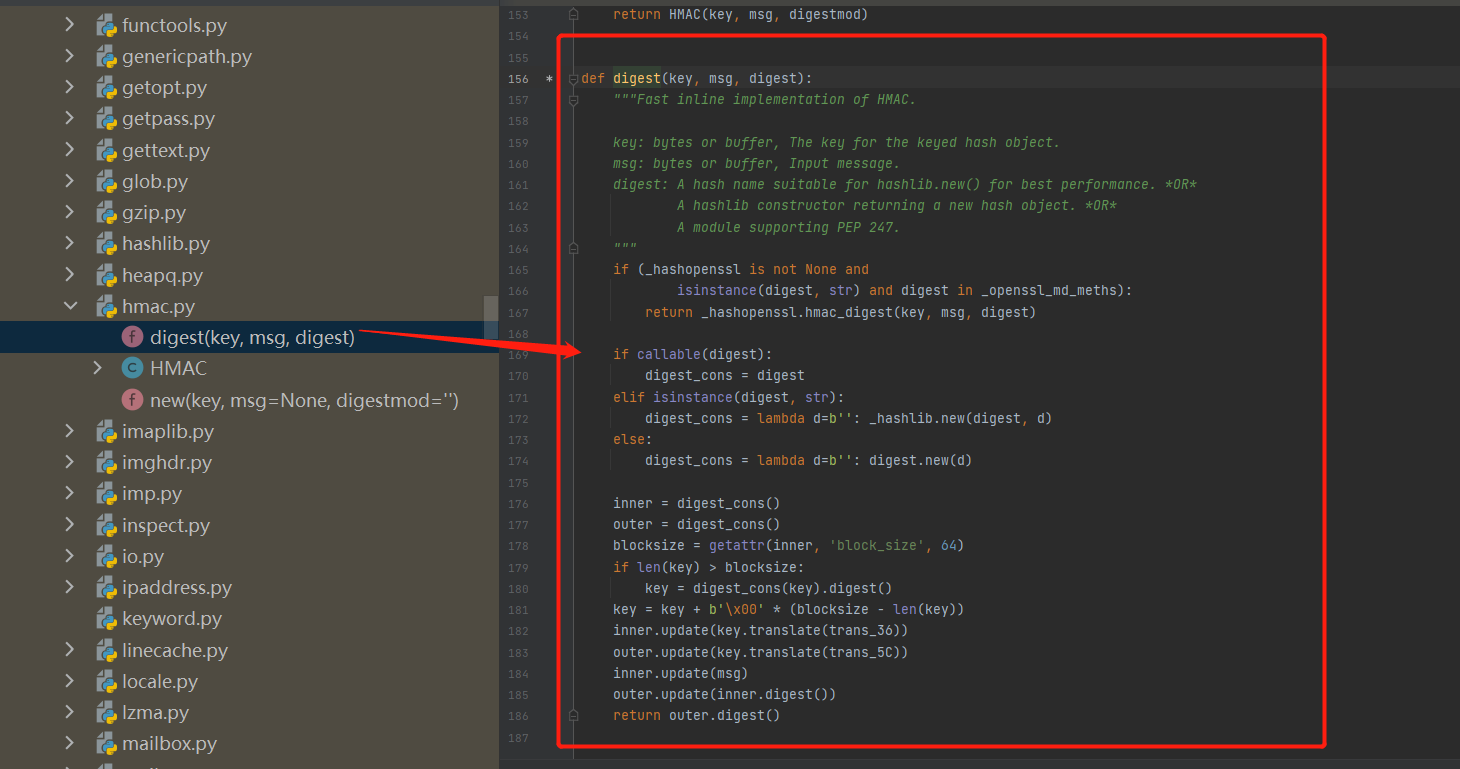
Task: Fold the digest function at line 156
Action: click(573, 78)
